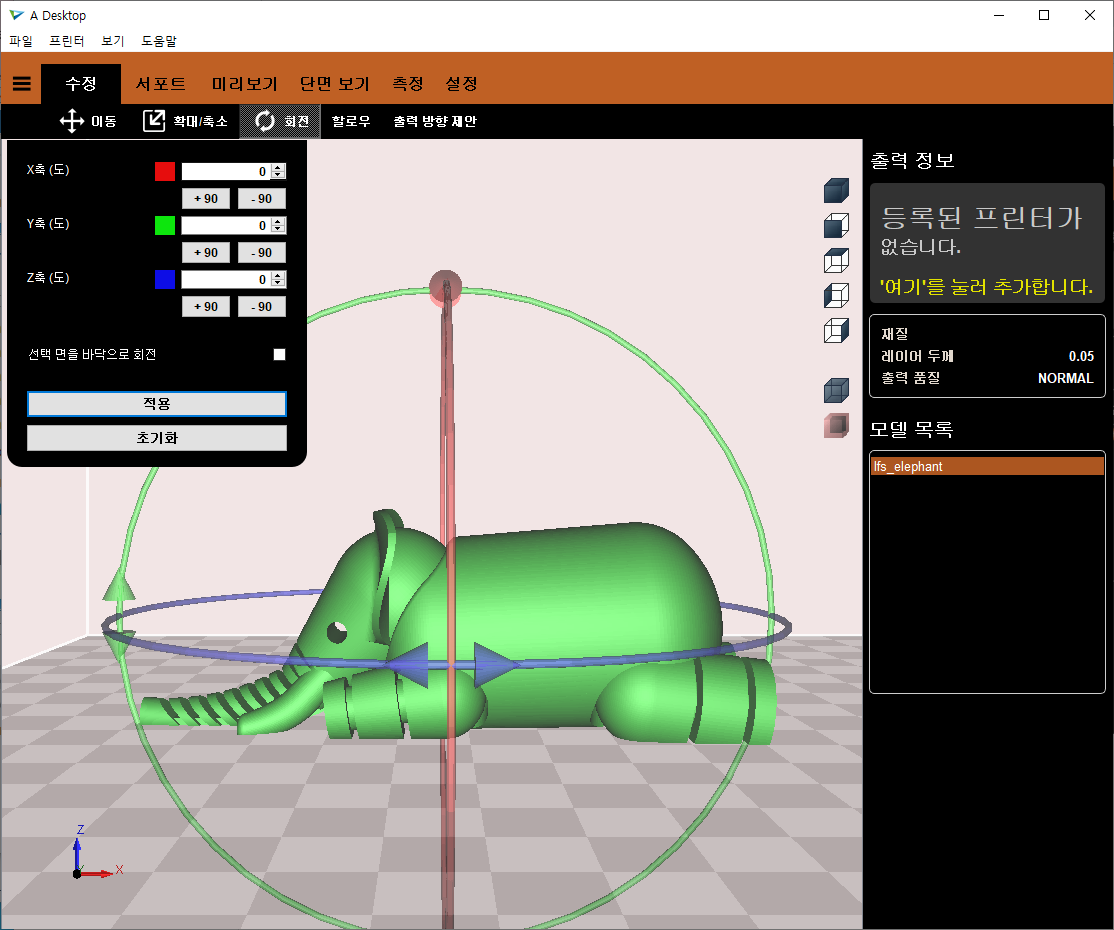The height and width of the screenshot is (930, 1114).
Task: Switch to right face view cube icon
Action: [x=836, y=330]
